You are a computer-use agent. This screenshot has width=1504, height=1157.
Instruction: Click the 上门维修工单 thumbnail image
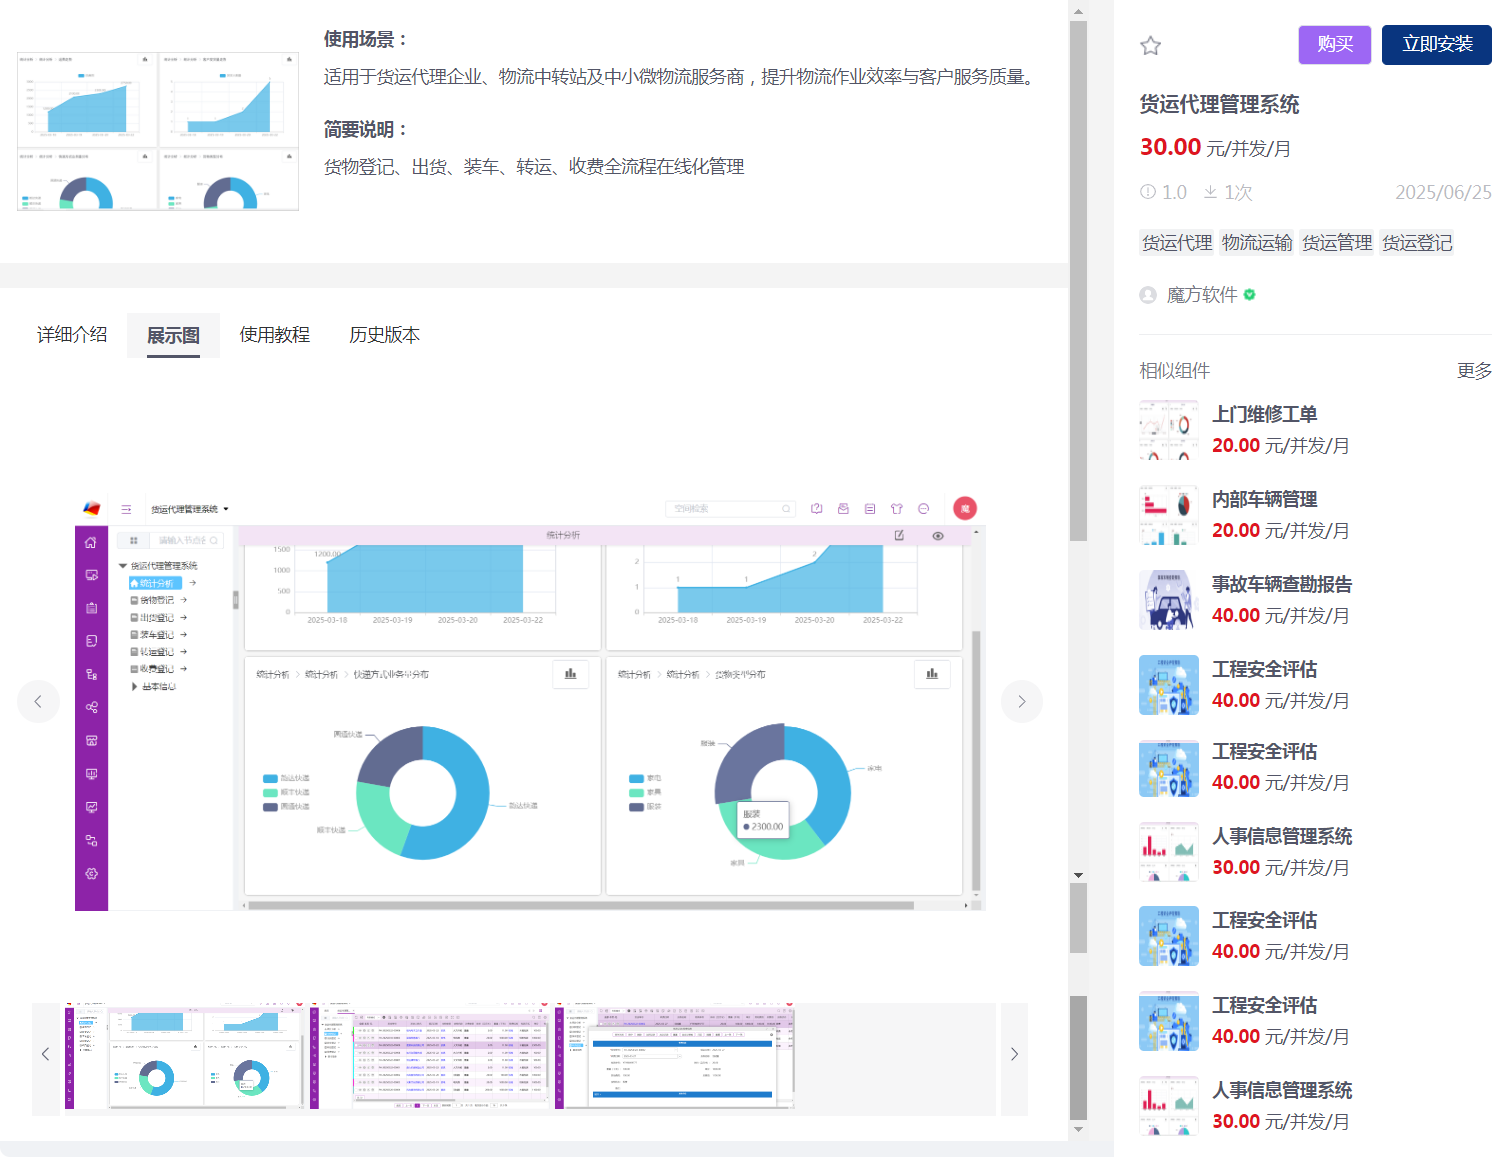1169,430
